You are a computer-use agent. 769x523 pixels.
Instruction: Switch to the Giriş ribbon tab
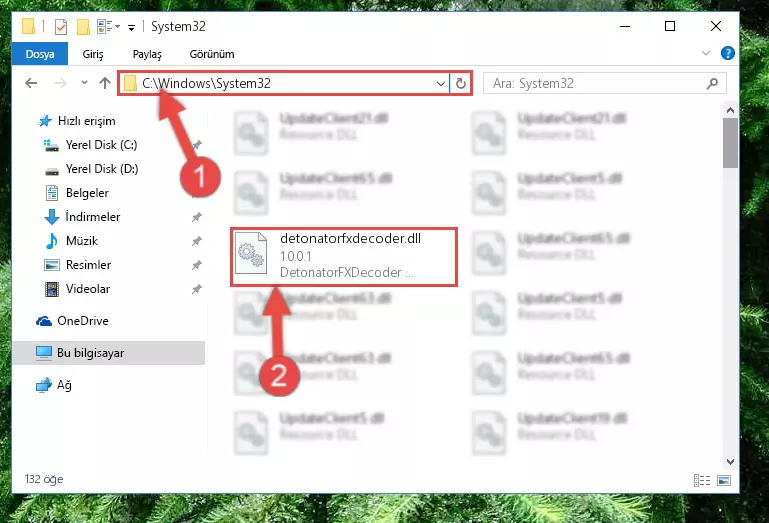coord(93,54)
